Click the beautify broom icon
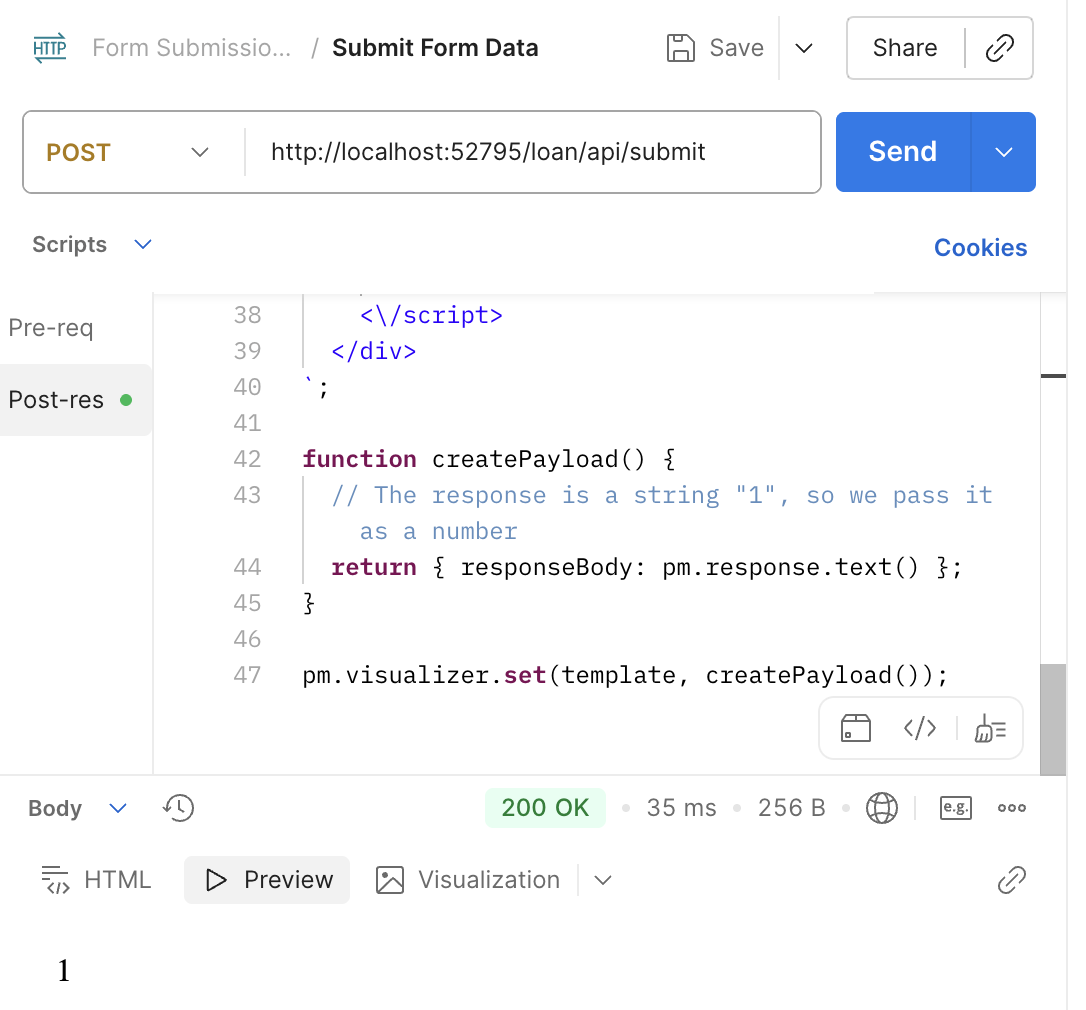Image resolution: width=1086 pixels, height=1010 pixels. click(991, 728)
